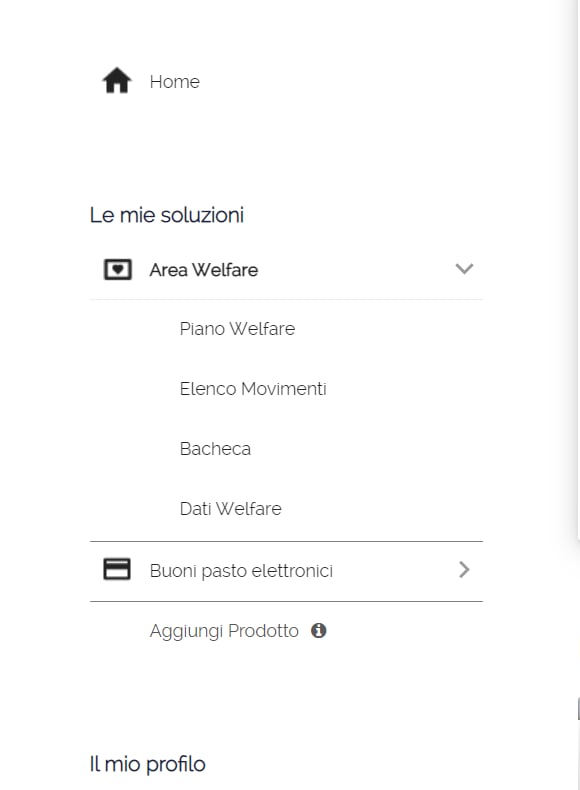Viewport: 580px width, 790px height.
Task: Go to the Bacheca page
Action: (215, 448)
